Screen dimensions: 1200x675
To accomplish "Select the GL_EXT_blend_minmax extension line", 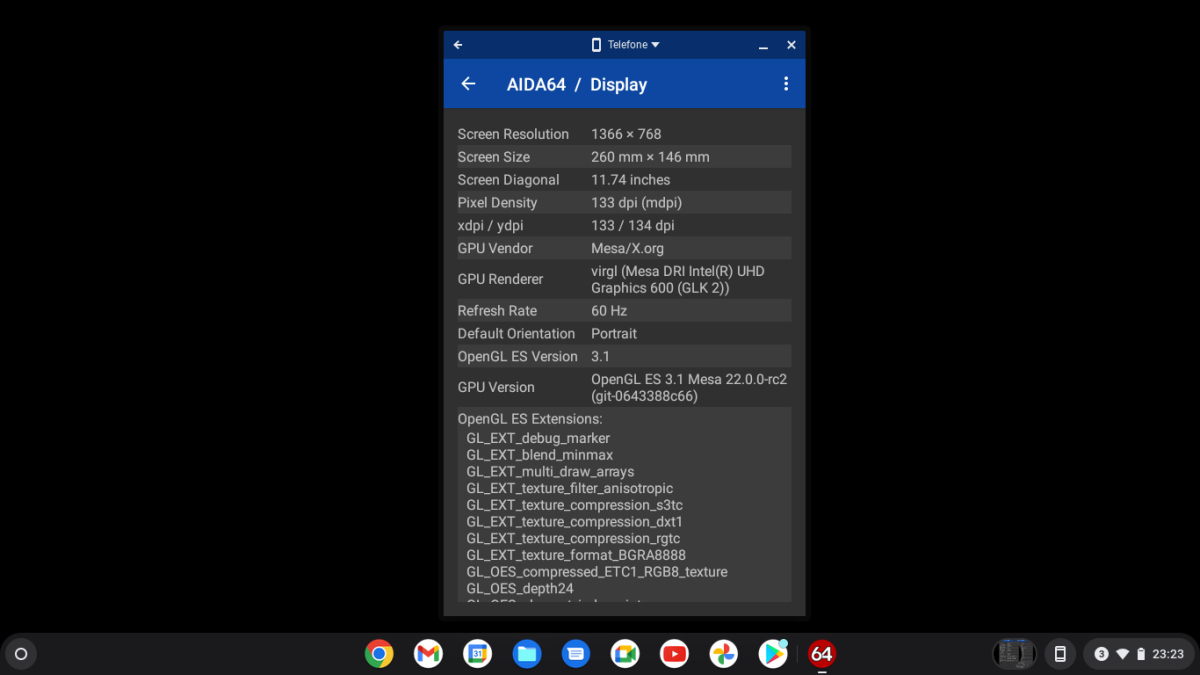I will (540, 455).
